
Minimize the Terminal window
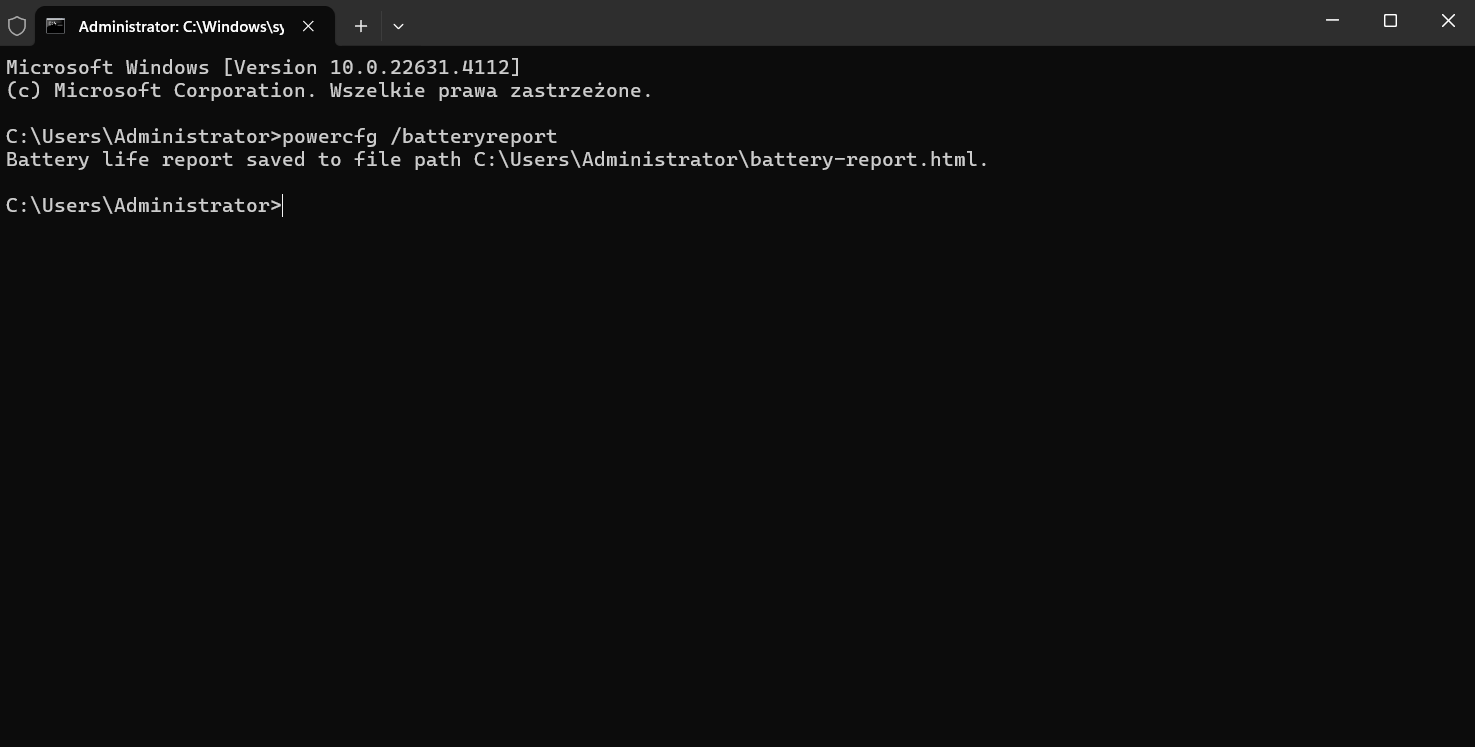(x=1332, y=21)
